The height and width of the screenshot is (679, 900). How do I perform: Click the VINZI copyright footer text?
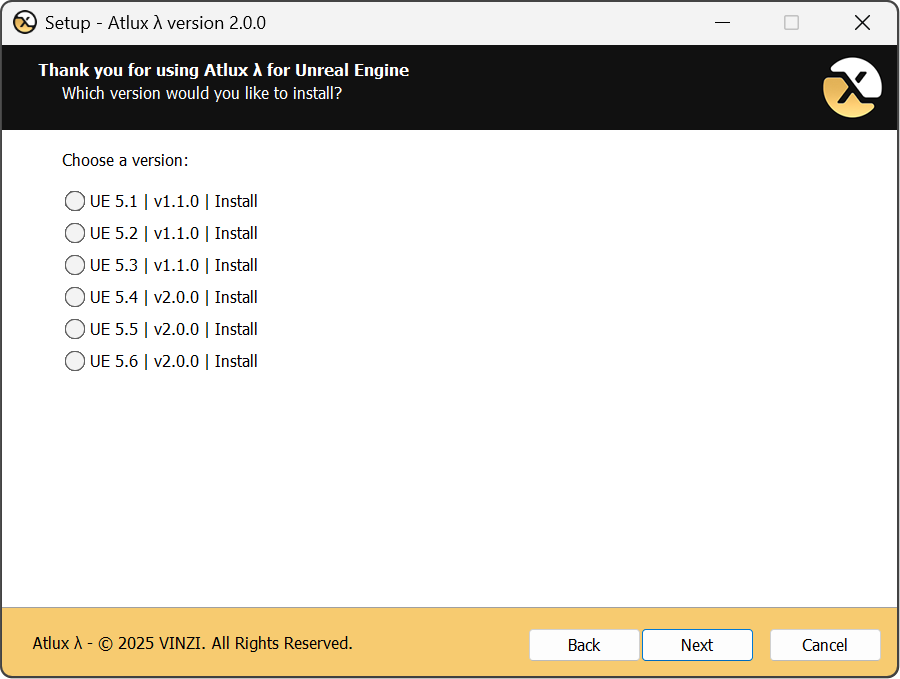click(x=192, y=643)
